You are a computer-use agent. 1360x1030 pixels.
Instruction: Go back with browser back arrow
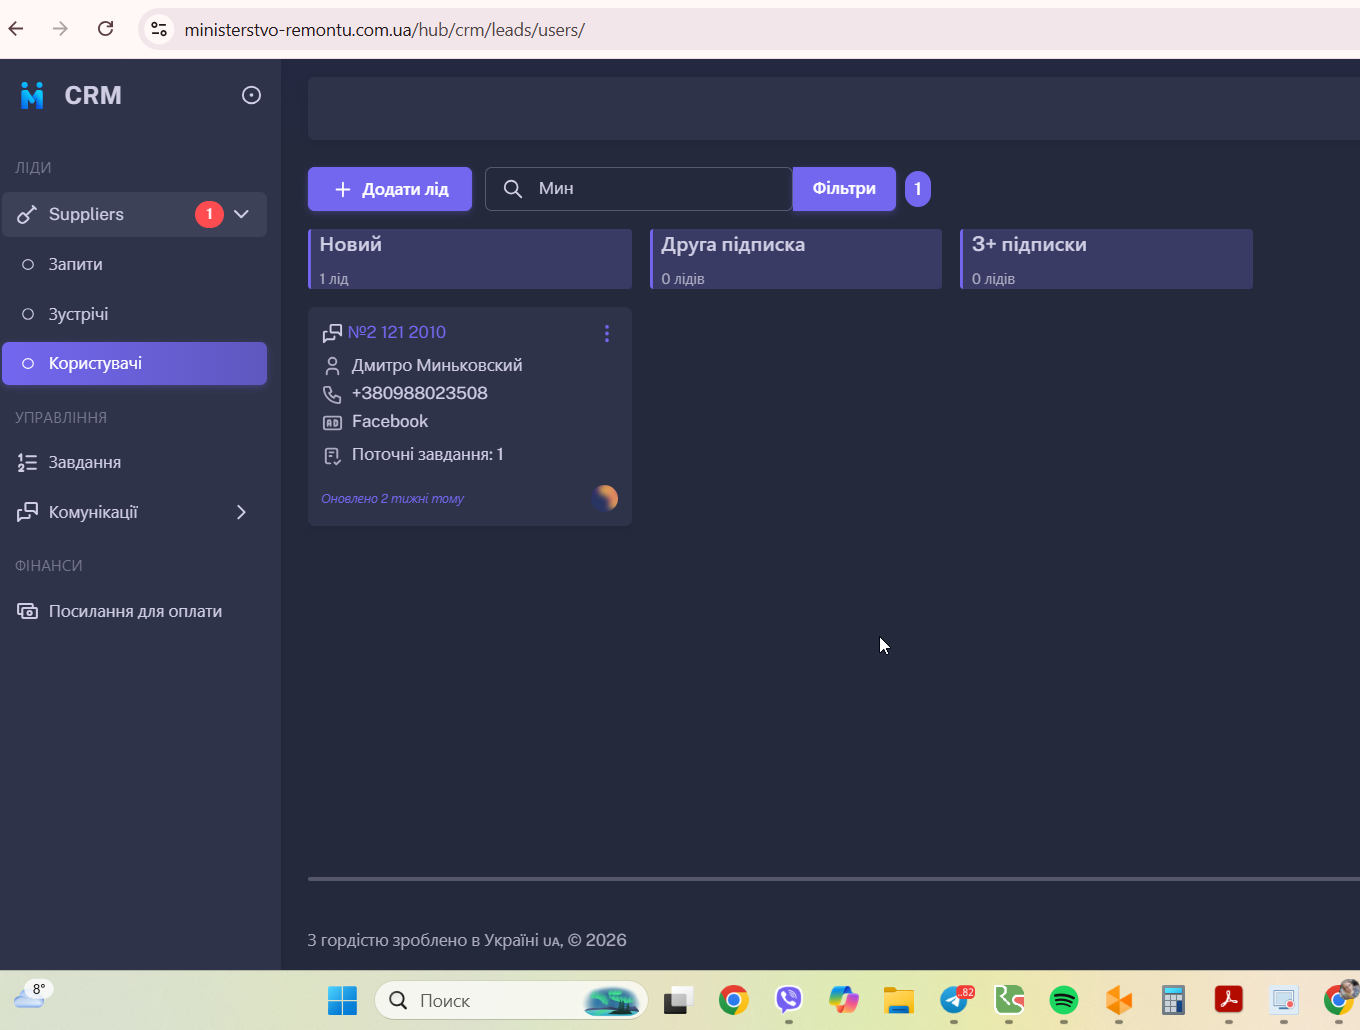[16, 29]
